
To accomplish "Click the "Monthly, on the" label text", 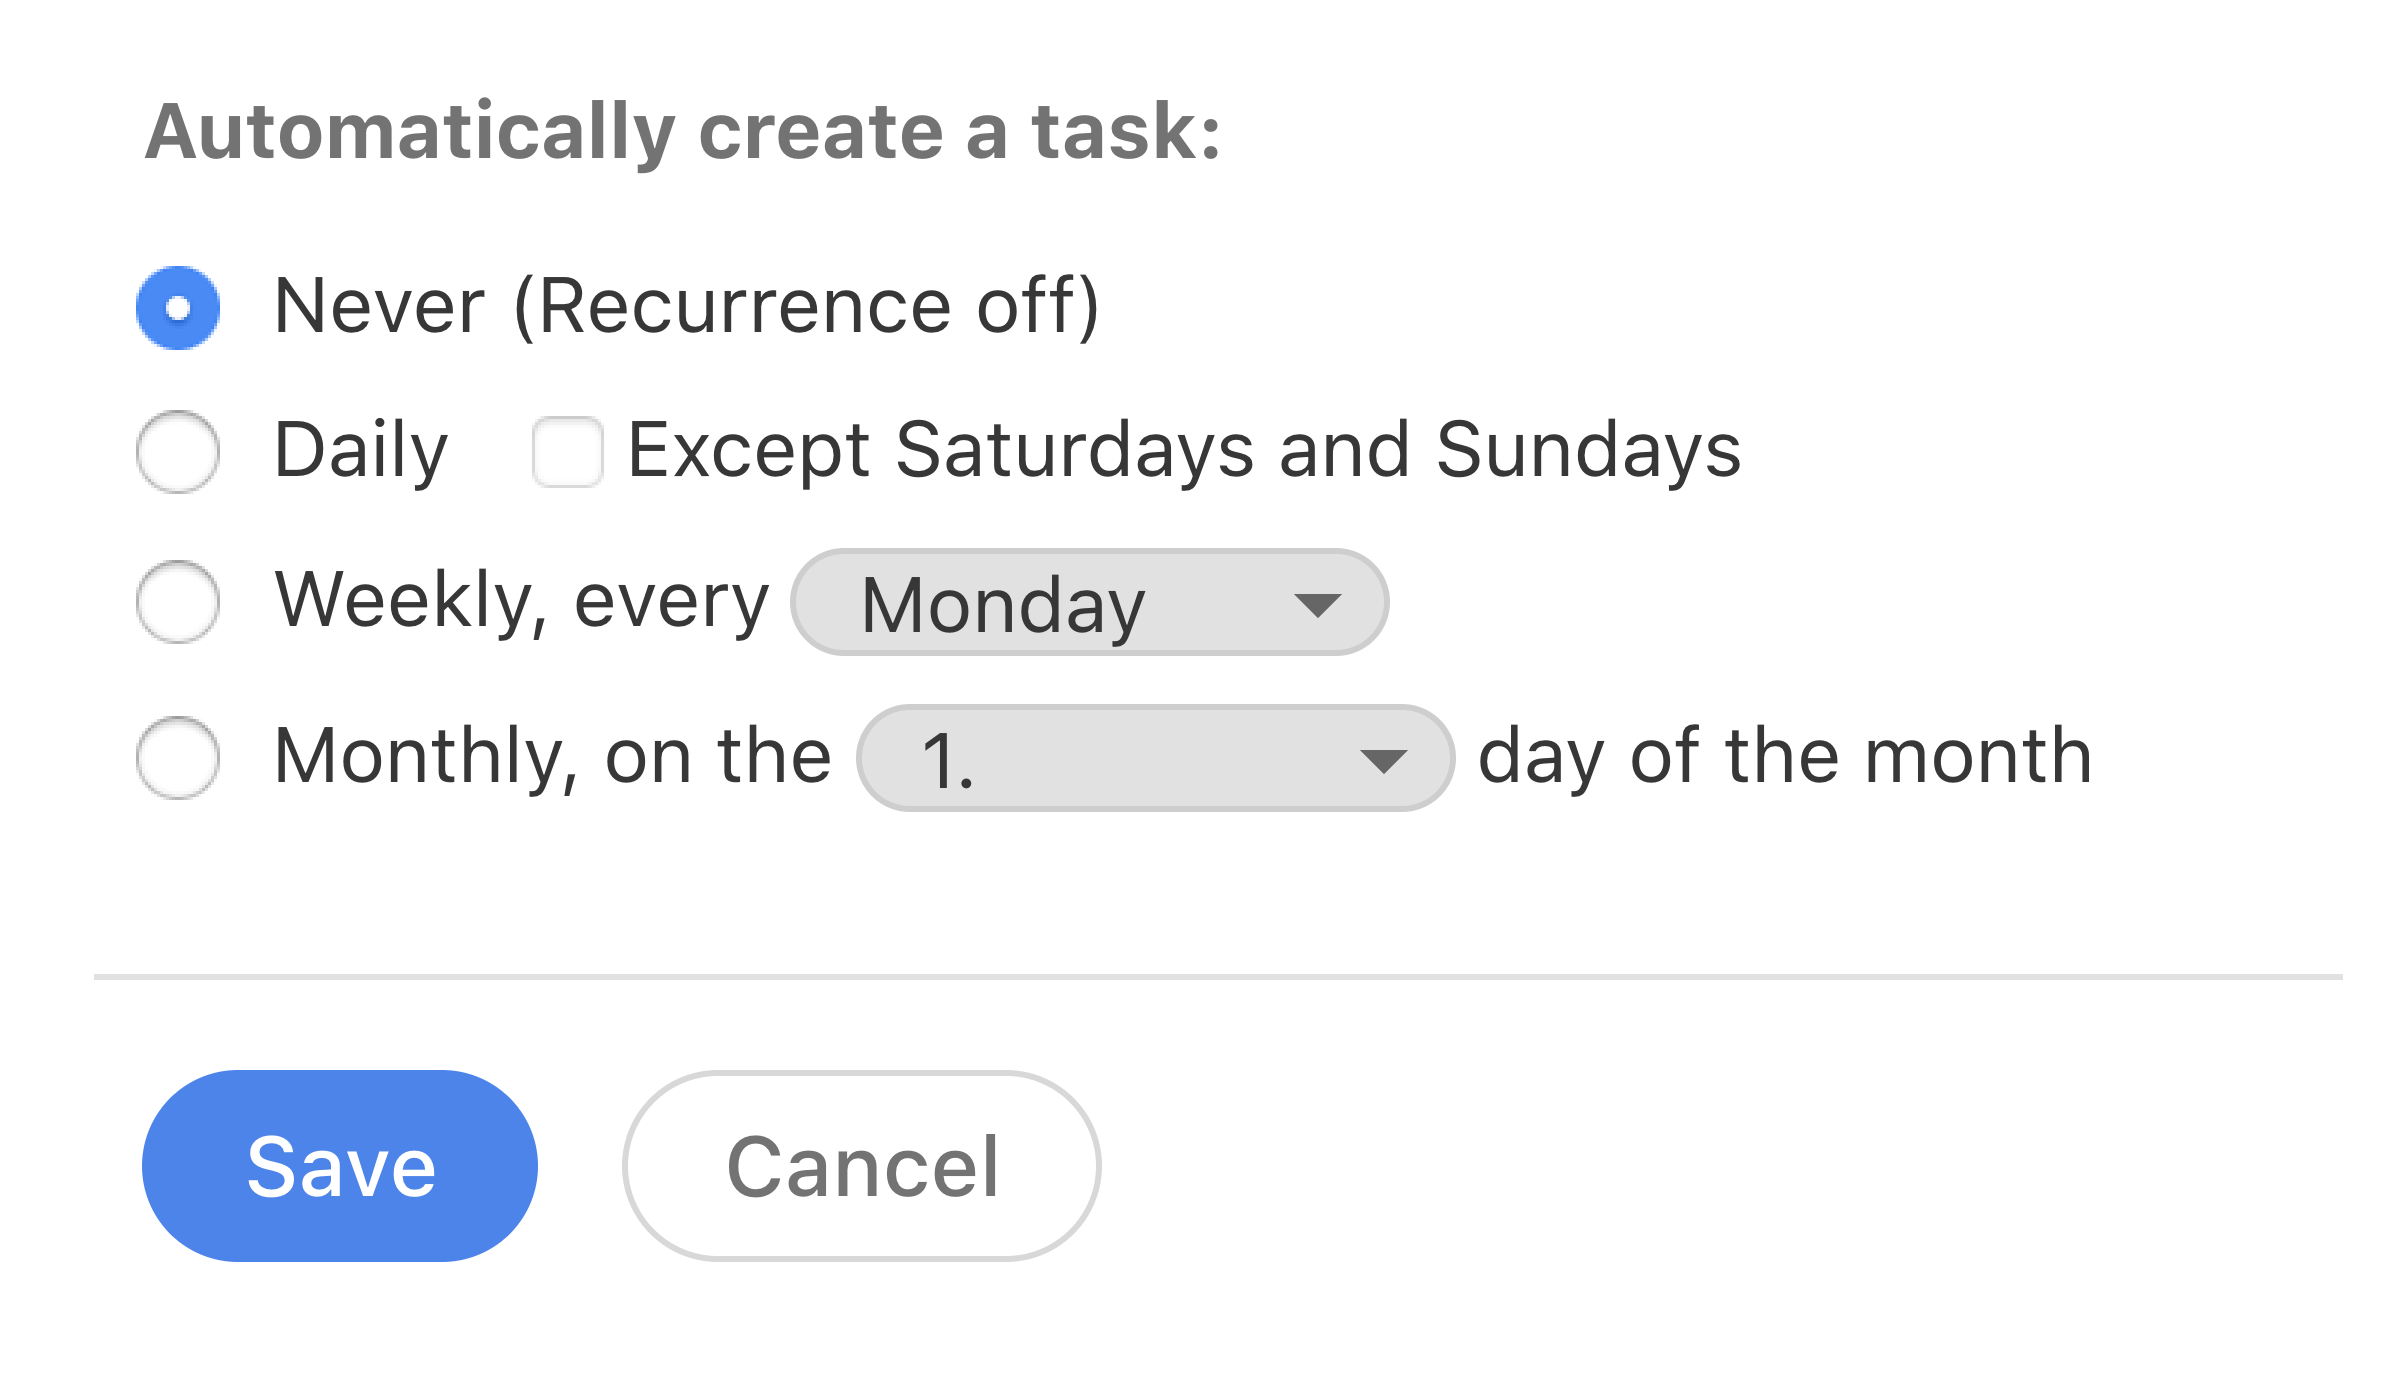I will pos(552,756).
